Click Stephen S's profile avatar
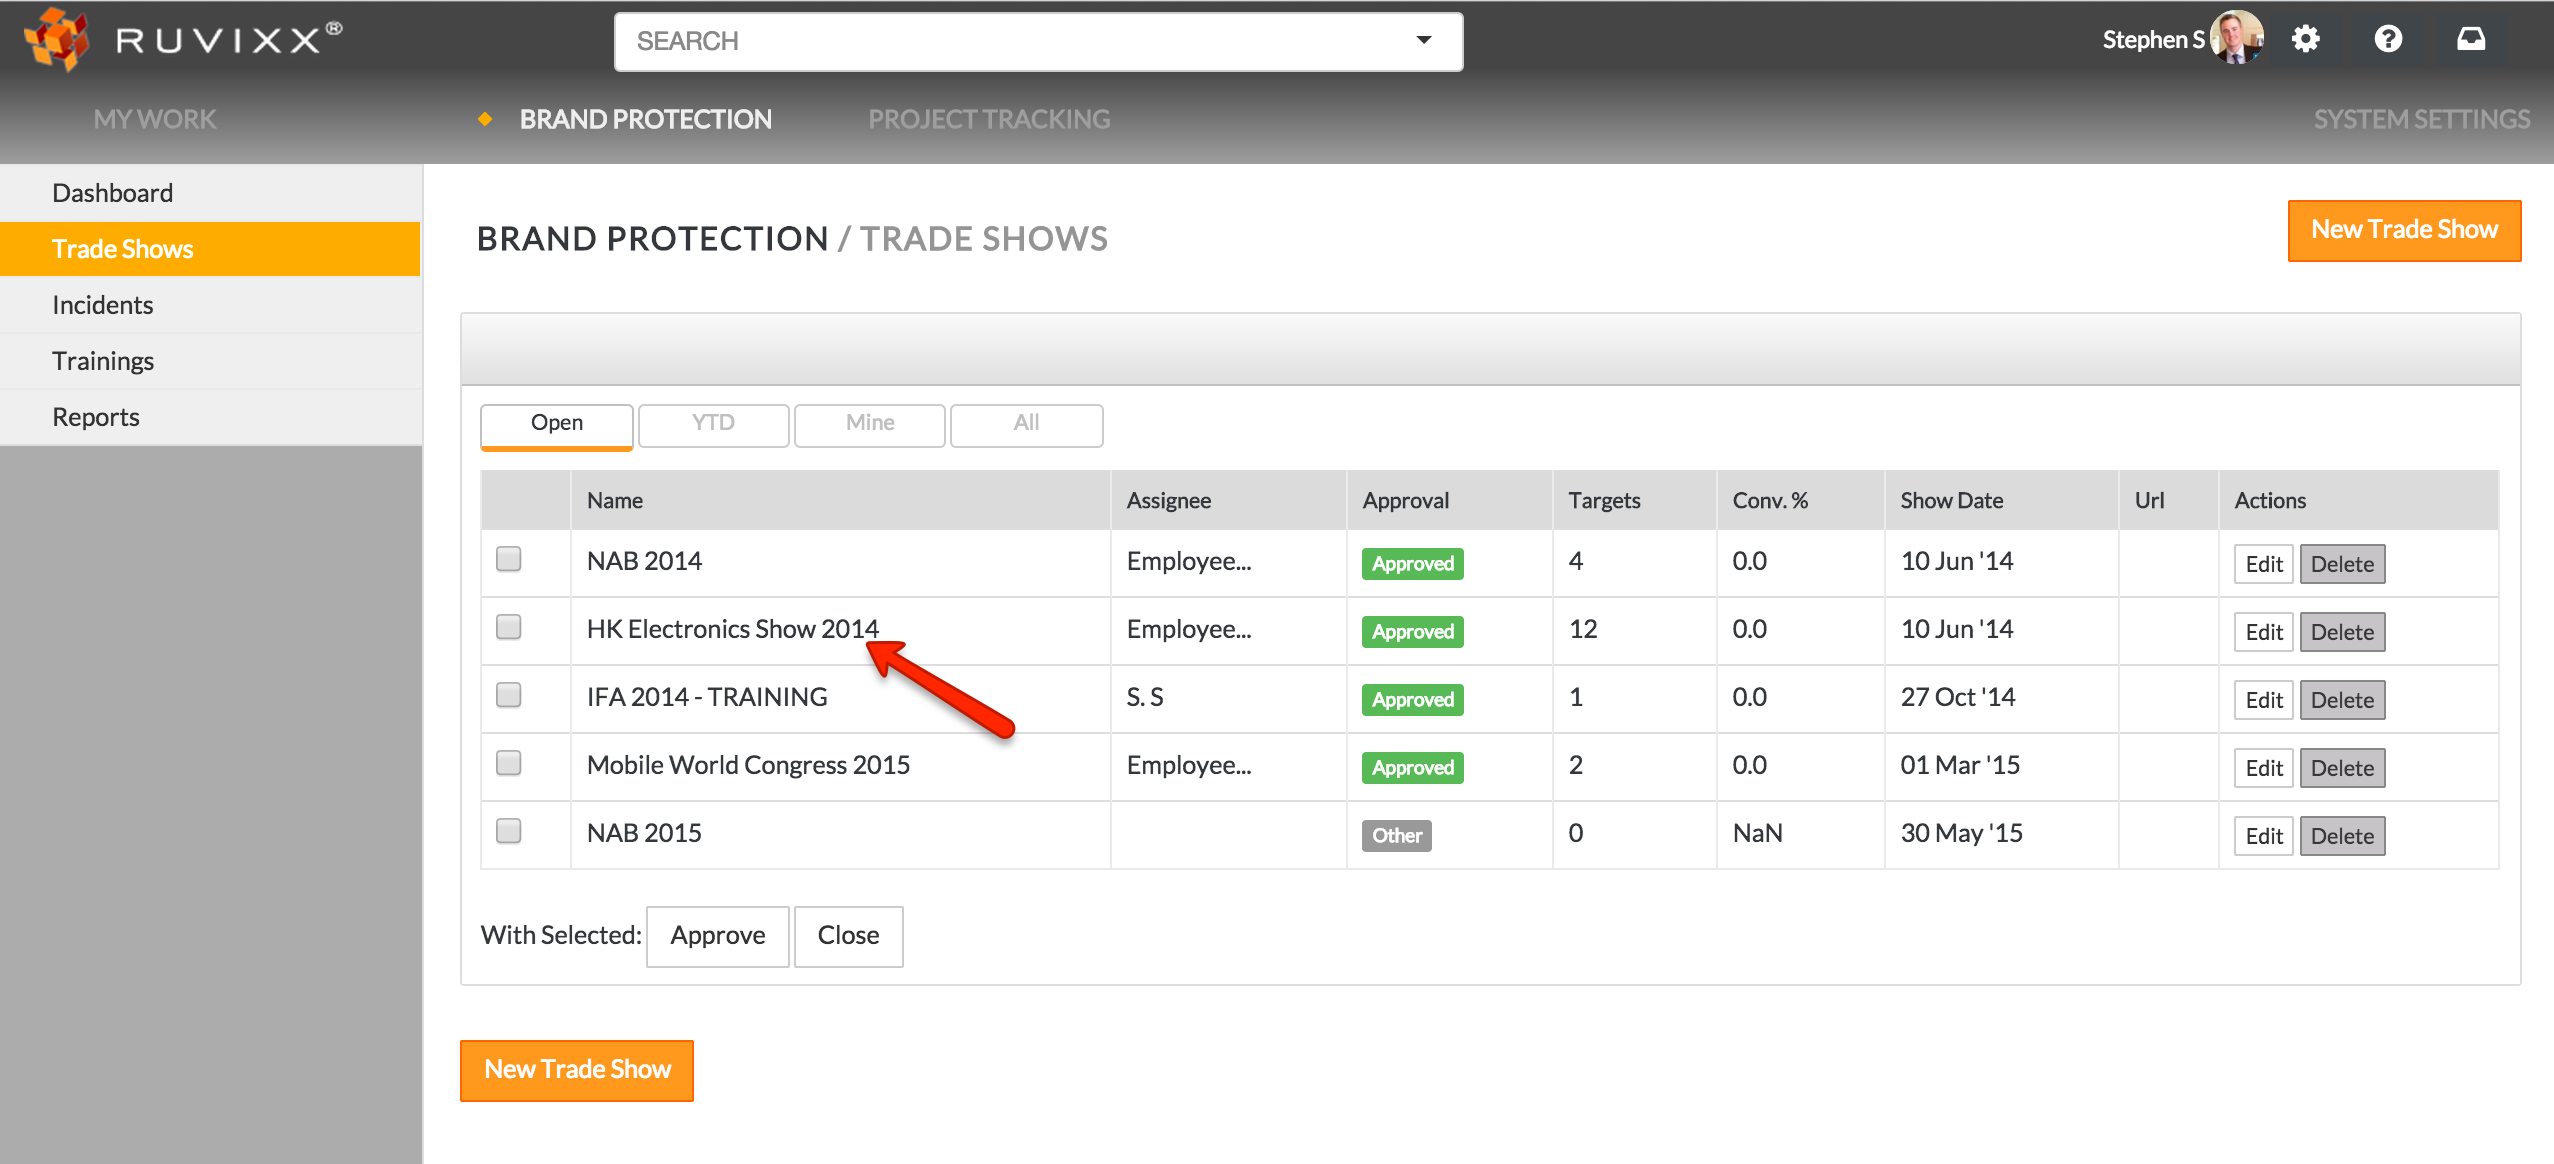2554x1164 pixels. point(2239,39)
